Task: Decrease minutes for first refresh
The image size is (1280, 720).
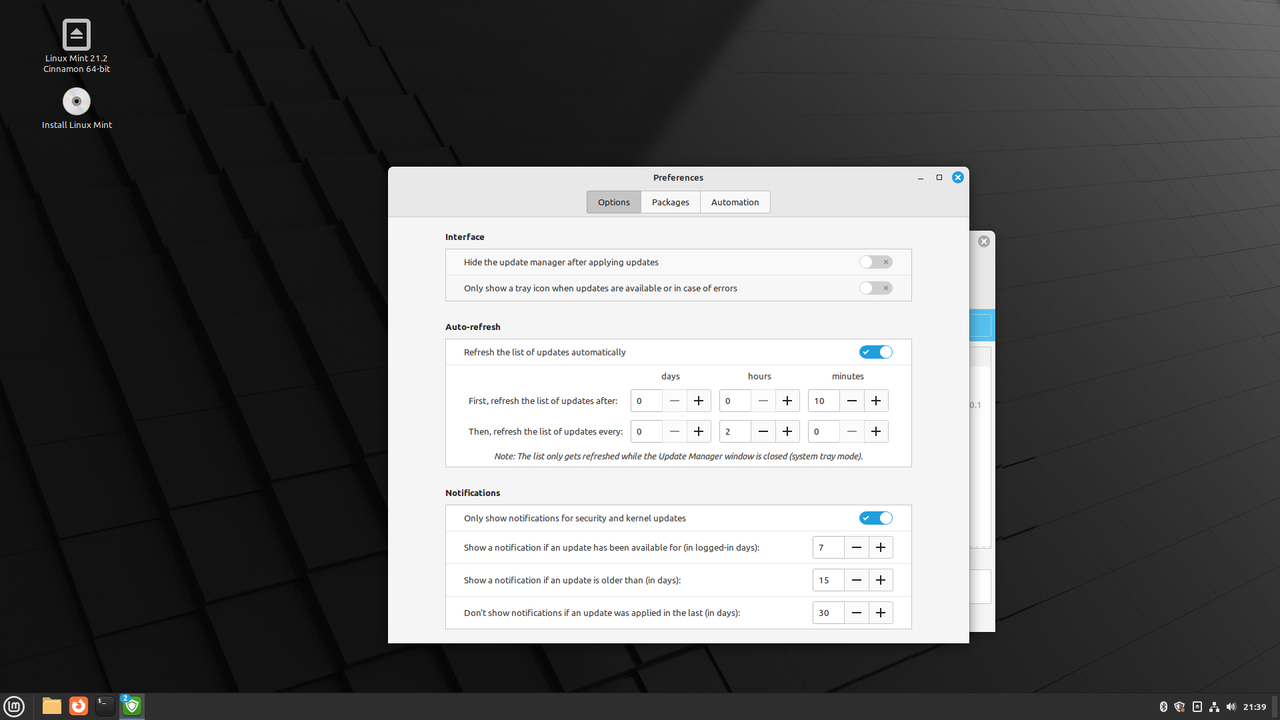Action: click(x=851, y=401)
